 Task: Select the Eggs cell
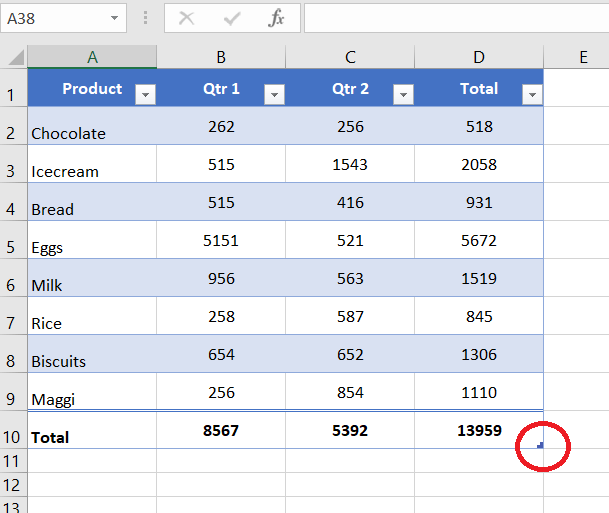[92, 240]
